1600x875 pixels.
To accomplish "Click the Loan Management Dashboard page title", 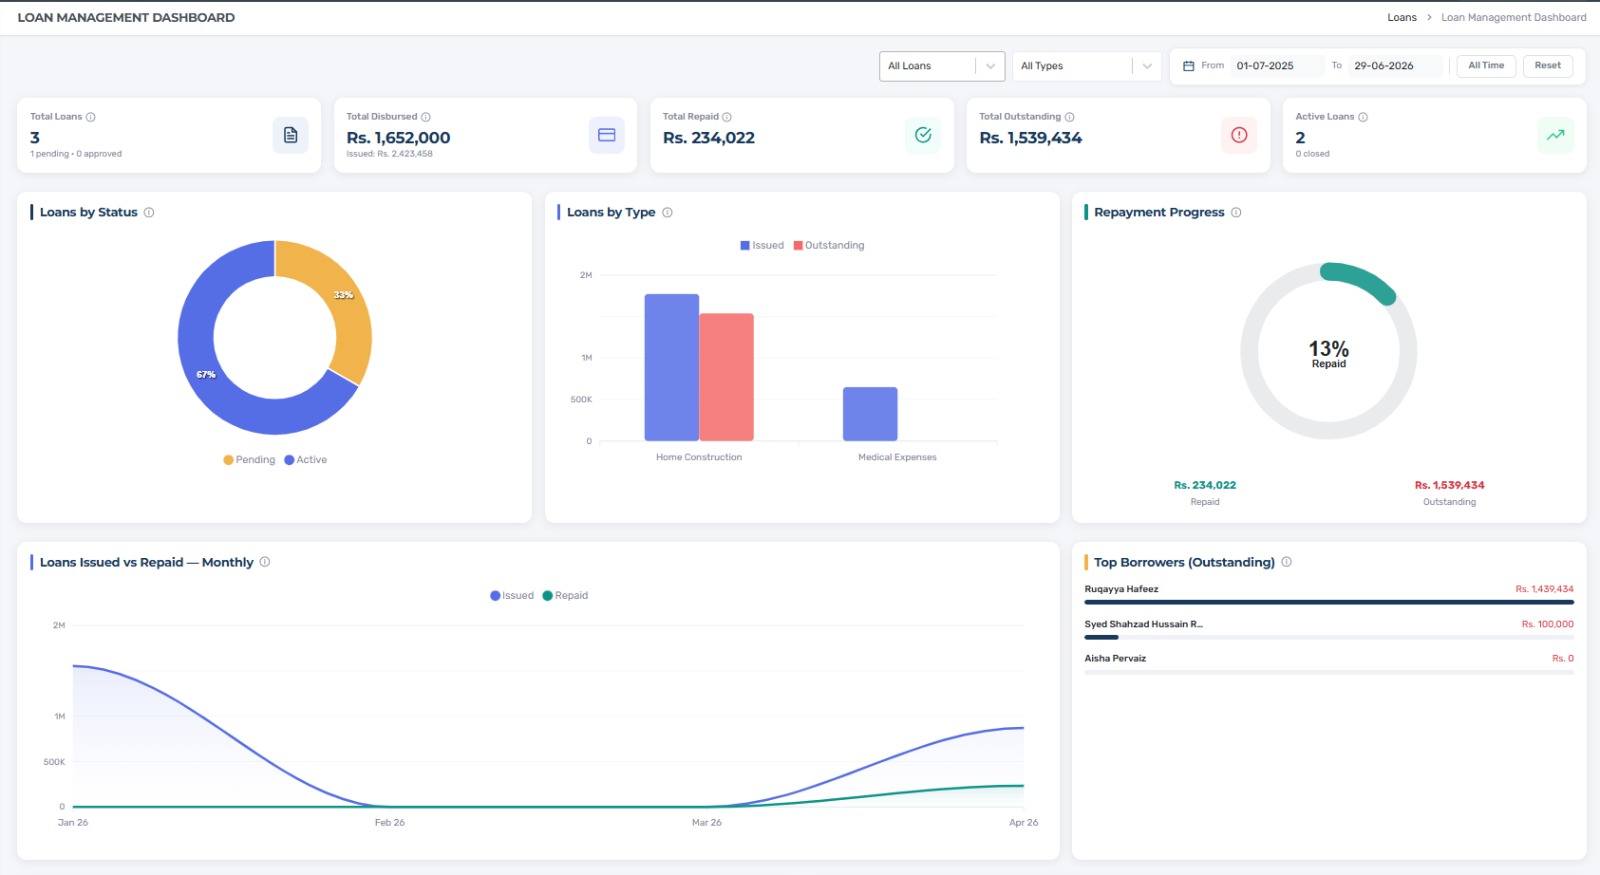I will pos(126,17).
